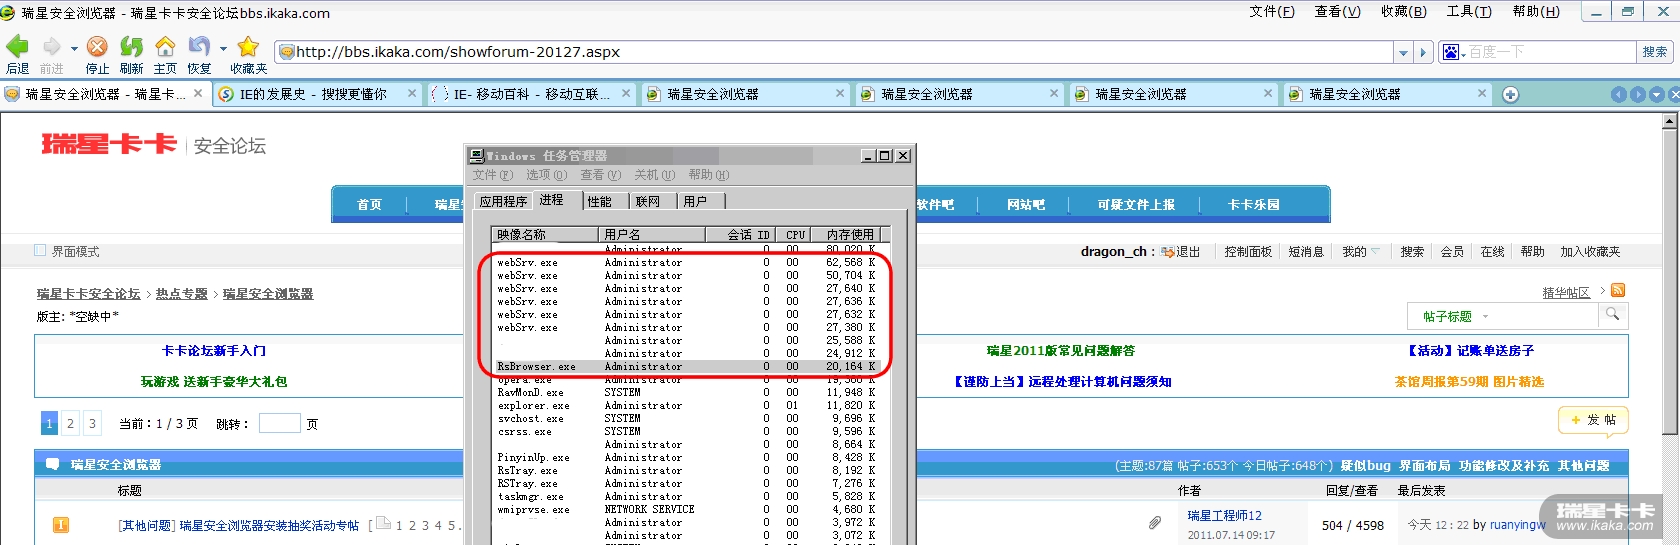Open dropdown arrow beside Forward button
1680x545 pixels.
click(x=74, y=48)
